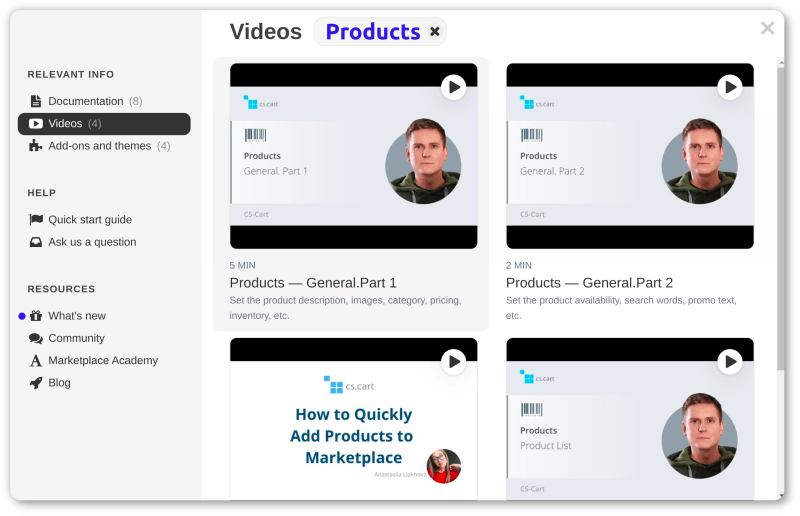800x516 pixels.
Task: Open the Marketplace Academy link
Action: point(103,361)
